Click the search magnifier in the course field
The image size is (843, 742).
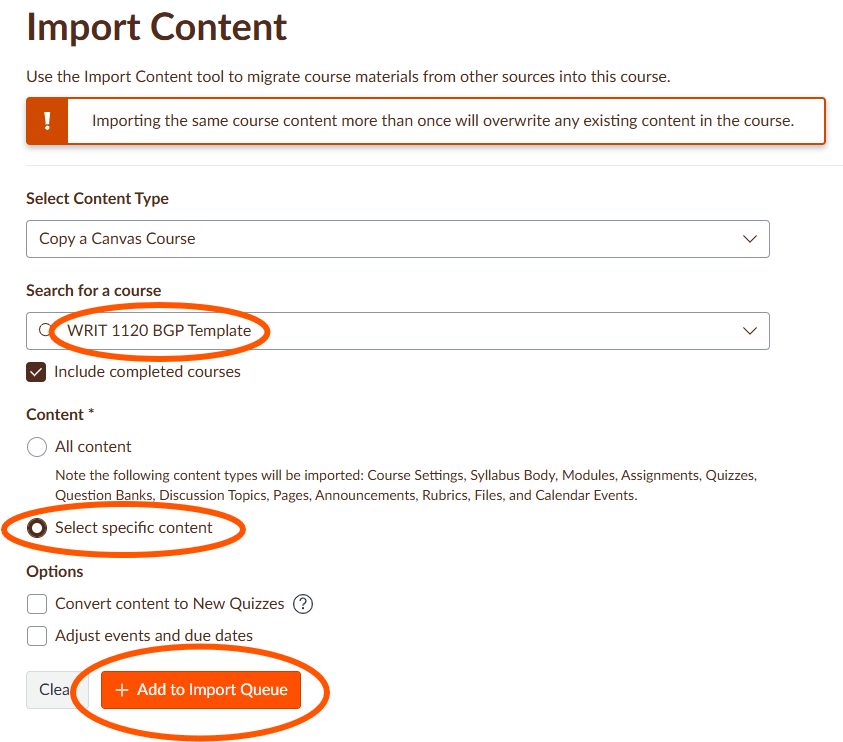pos(43,331)
